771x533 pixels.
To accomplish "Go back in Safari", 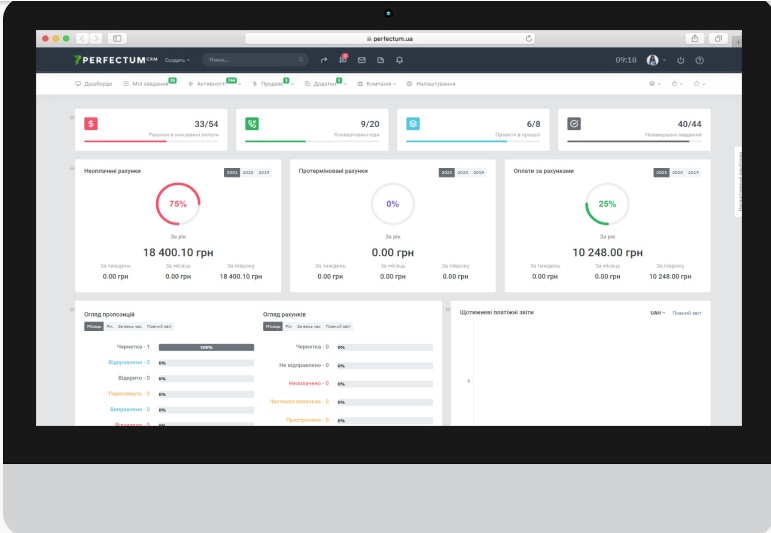I will (82, 38).
